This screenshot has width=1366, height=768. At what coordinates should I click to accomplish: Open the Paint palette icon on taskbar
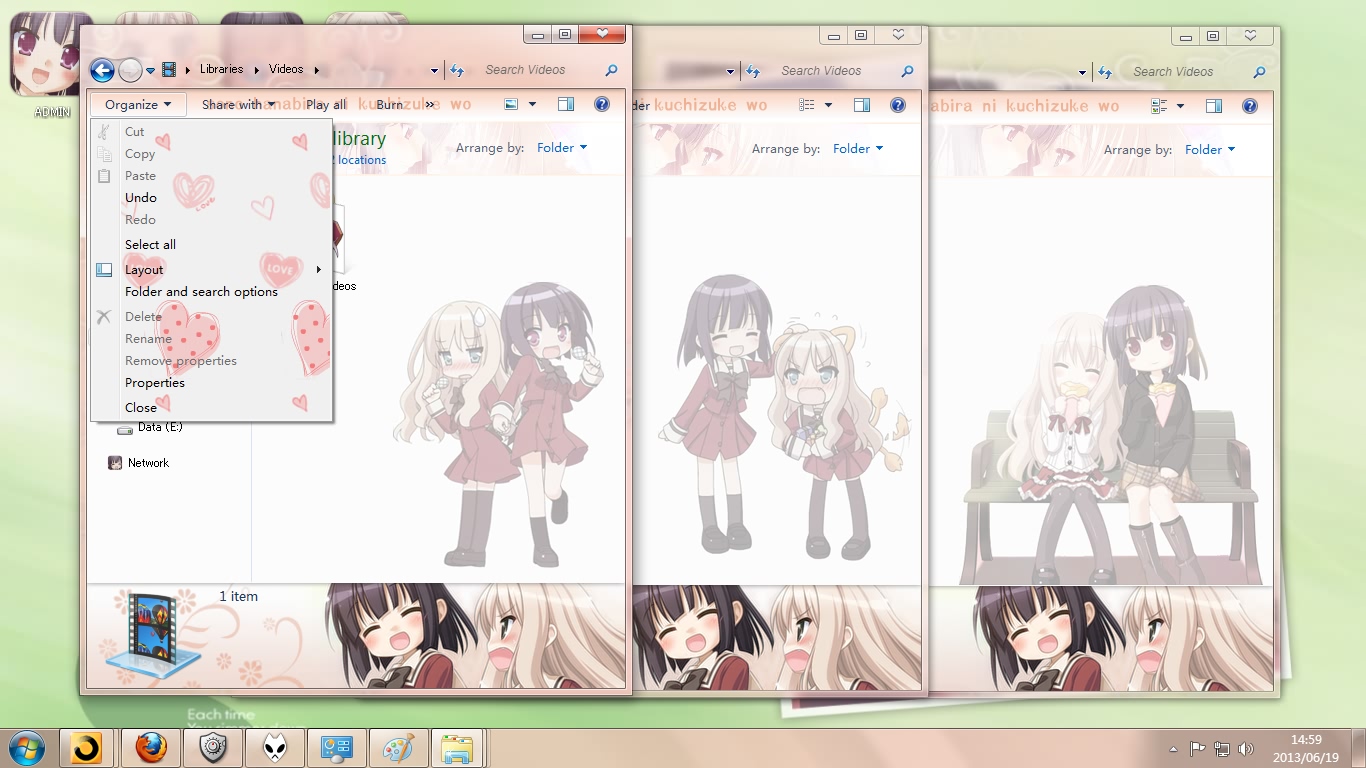pos(399,748)
